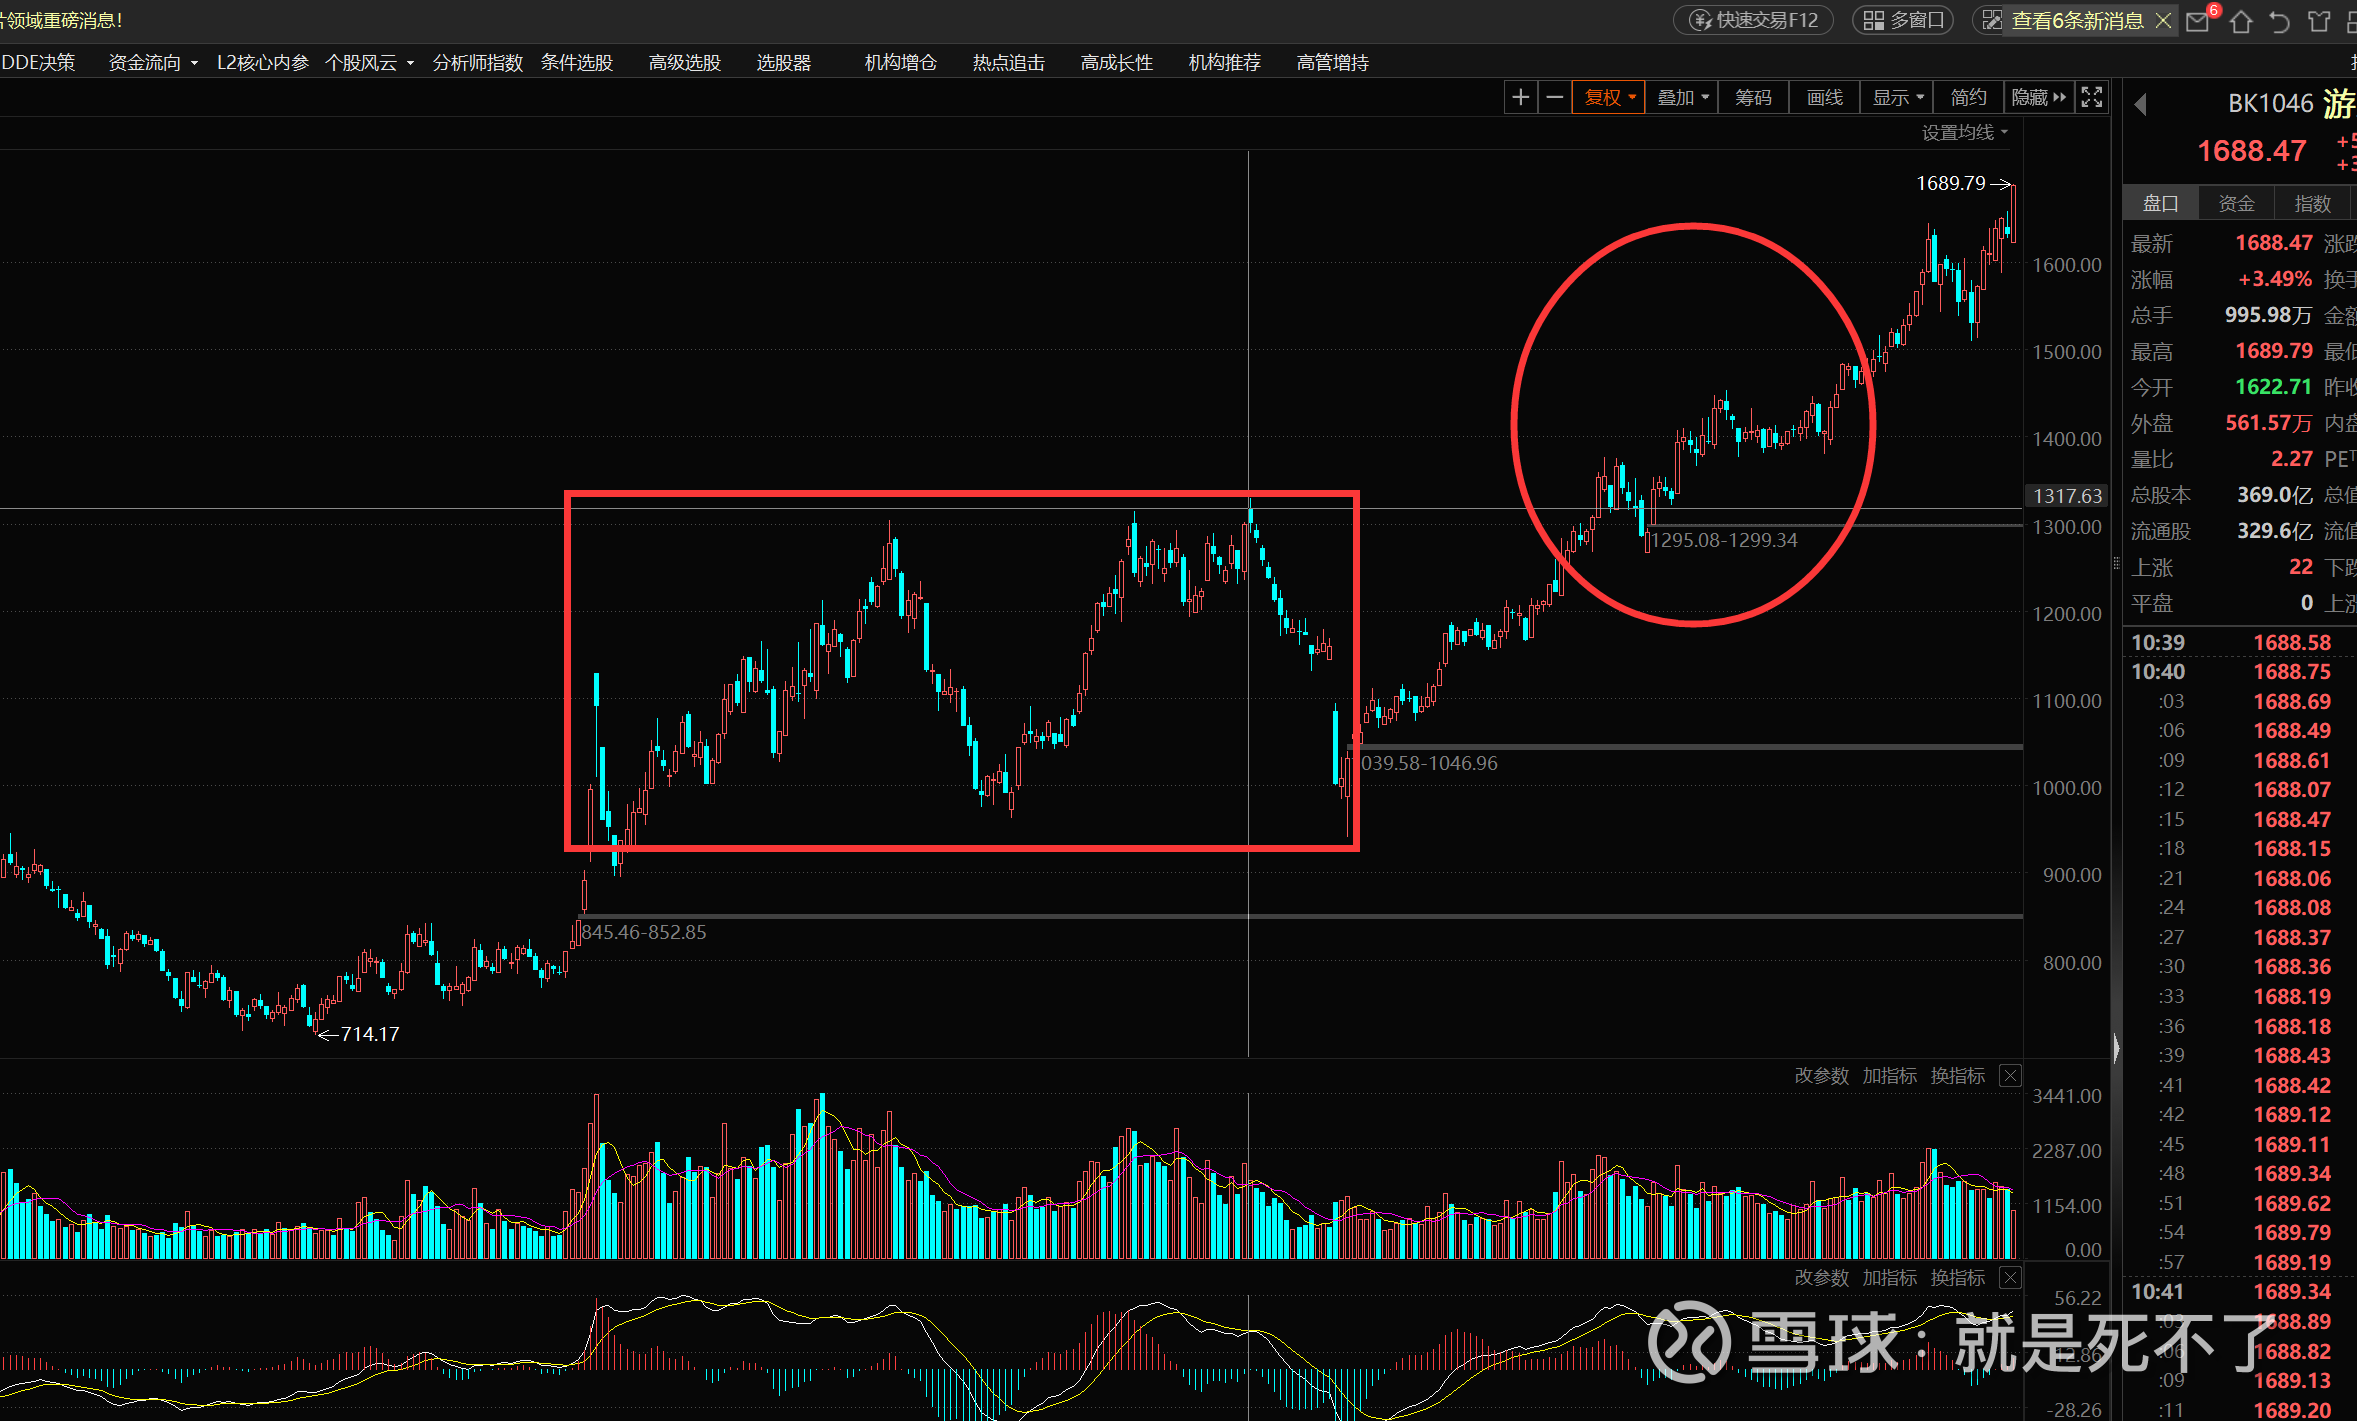Close the 查看6条新消息 notification

tap(2163, 20)
